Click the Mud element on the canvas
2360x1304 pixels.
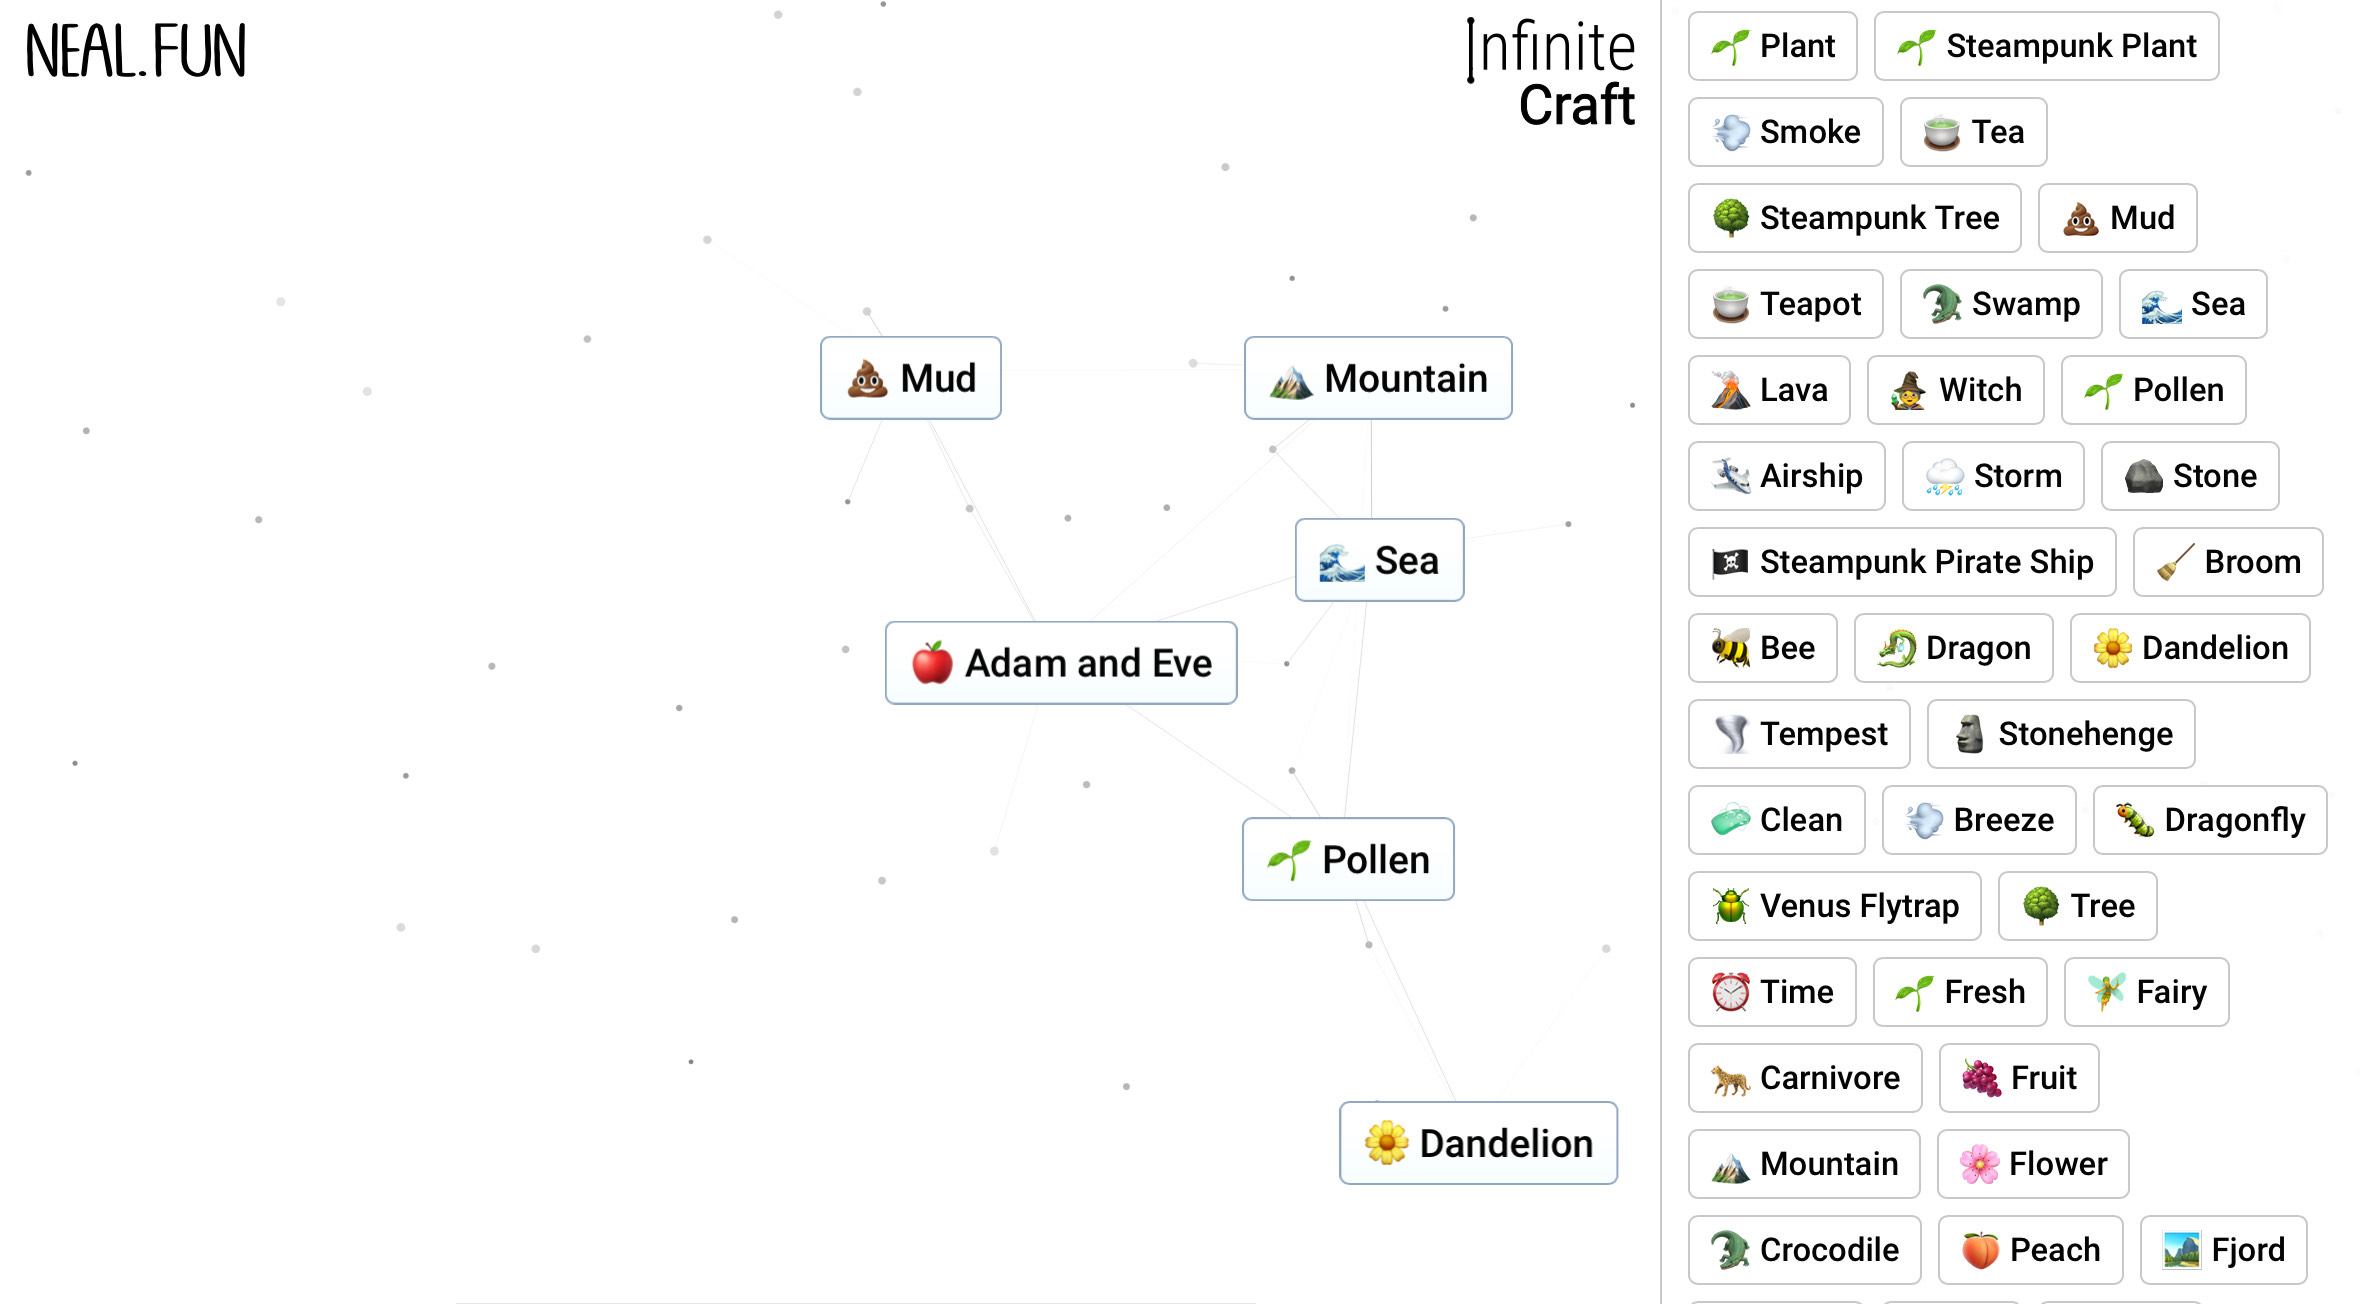pyautogui.click(x=910, y=378)
